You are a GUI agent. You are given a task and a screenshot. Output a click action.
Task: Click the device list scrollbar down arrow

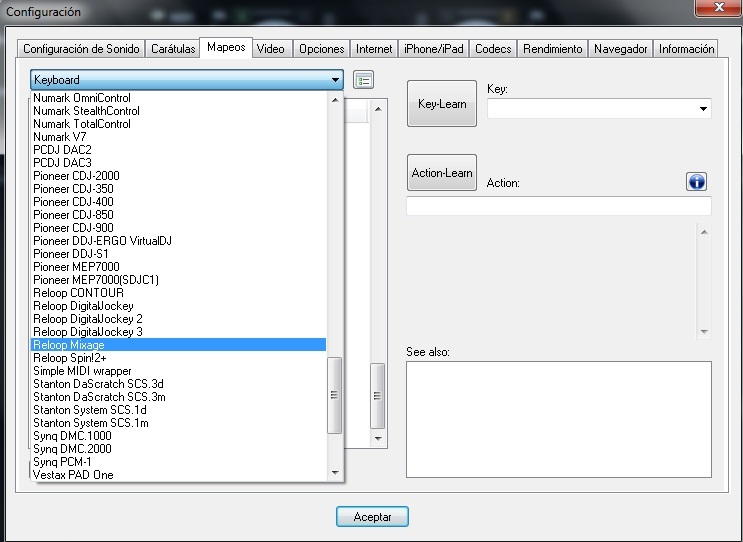pos(335,474)
